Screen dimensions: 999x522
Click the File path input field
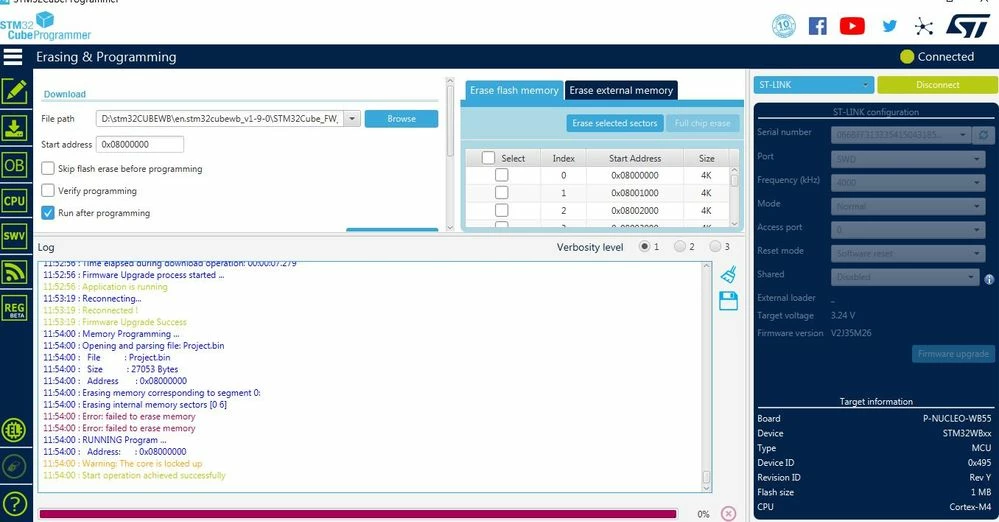coord(220,119)
